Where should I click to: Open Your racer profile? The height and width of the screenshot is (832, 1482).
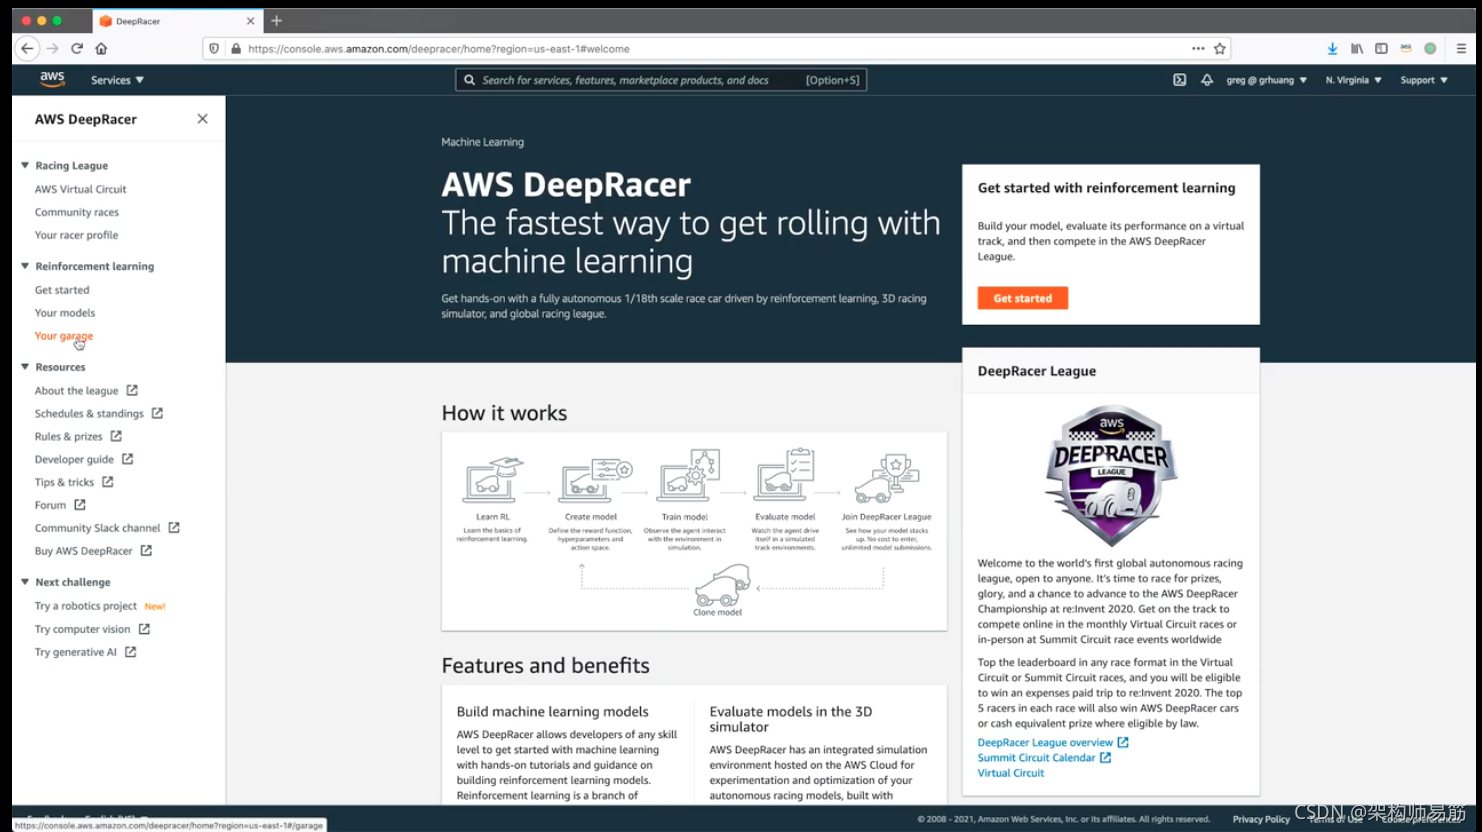click(76, 235)
